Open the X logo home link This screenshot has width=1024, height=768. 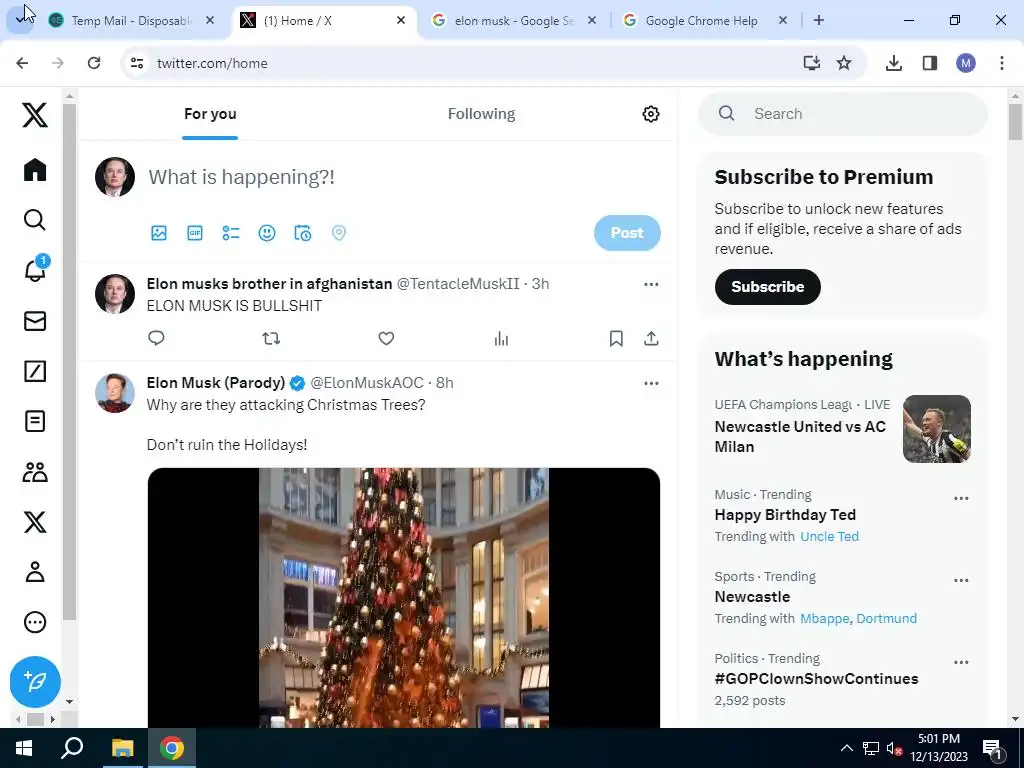(35, 115)
